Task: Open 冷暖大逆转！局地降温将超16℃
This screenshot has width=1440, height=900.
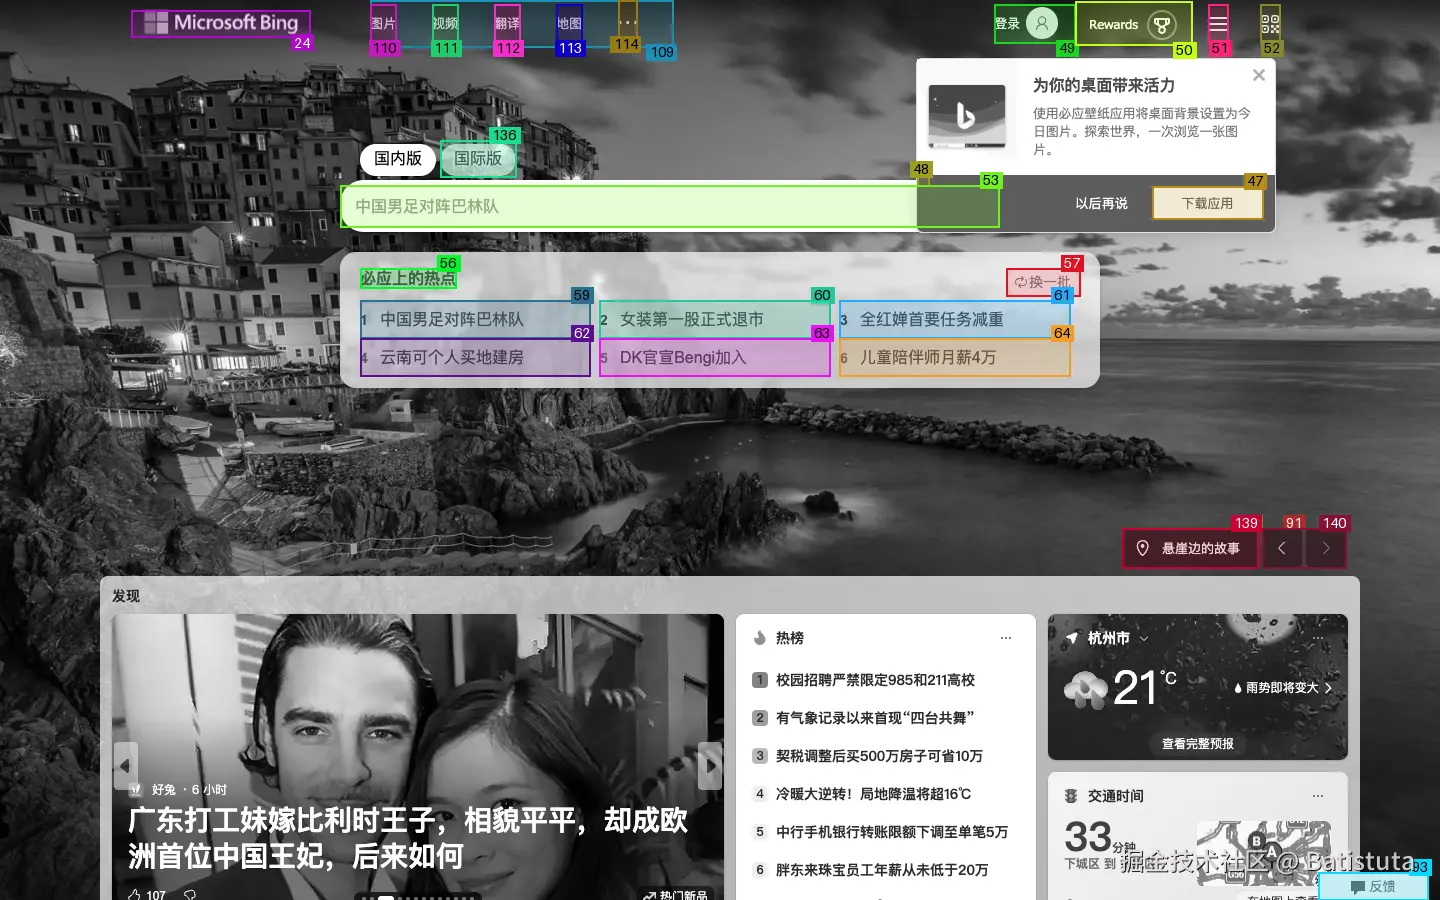Action: tap(873, 794)
